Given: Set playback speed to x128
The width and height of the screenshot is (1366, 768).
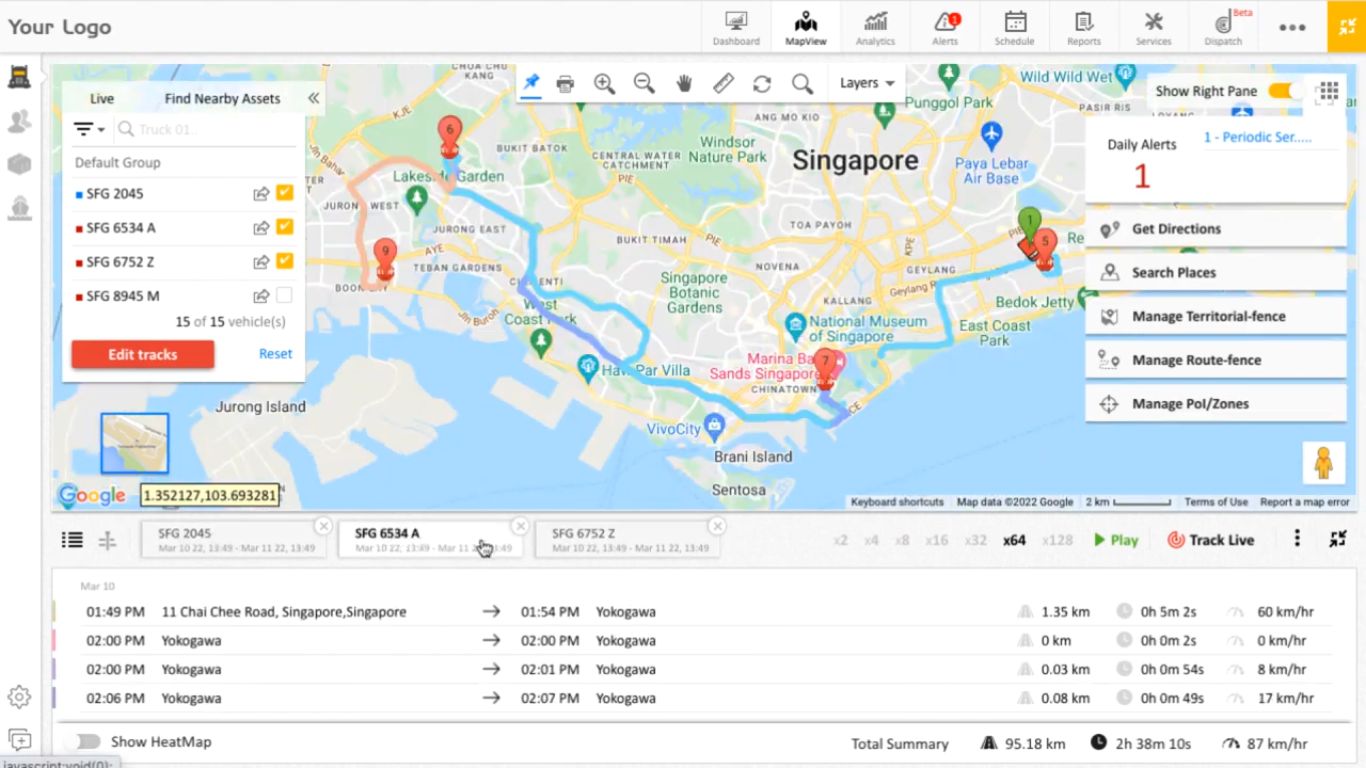Looking at the screenshot, I should (x=1057, y=540).
